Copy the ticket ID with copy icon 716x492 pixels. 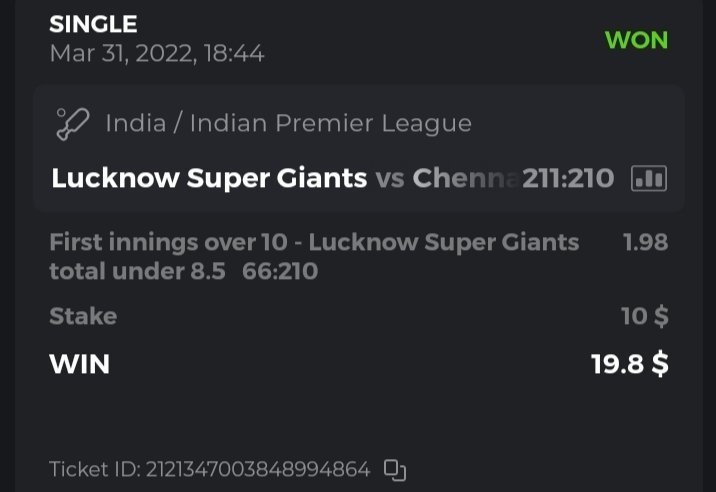tap(395, 469)
